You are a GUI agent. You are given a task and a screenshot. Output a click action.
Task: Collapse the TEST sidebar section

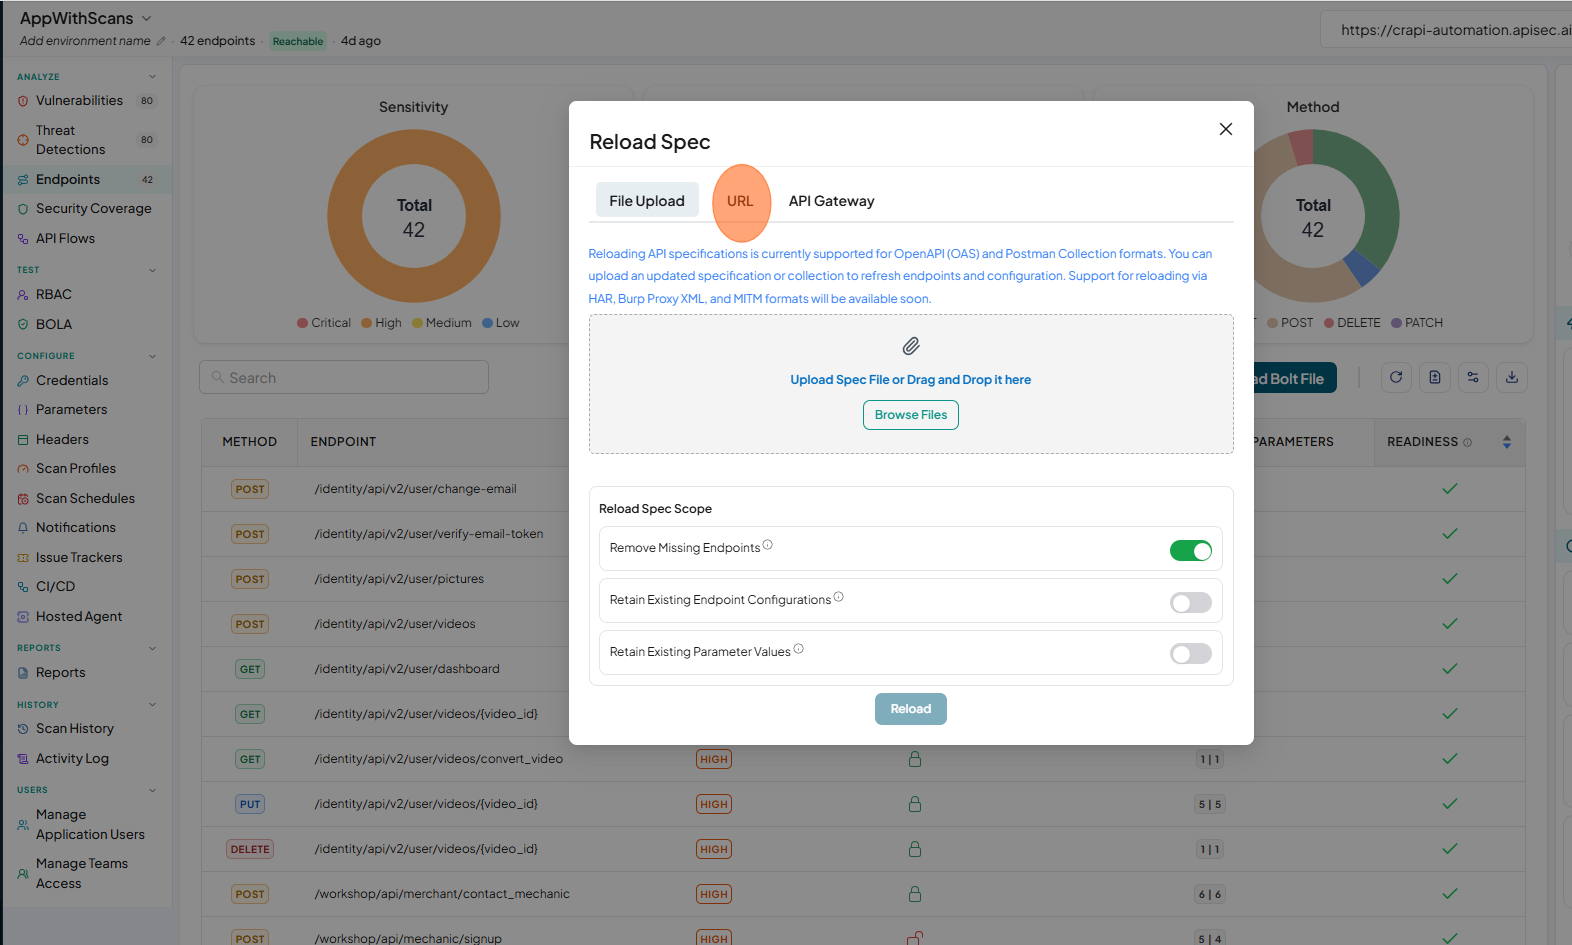click(x=153, y=270)
